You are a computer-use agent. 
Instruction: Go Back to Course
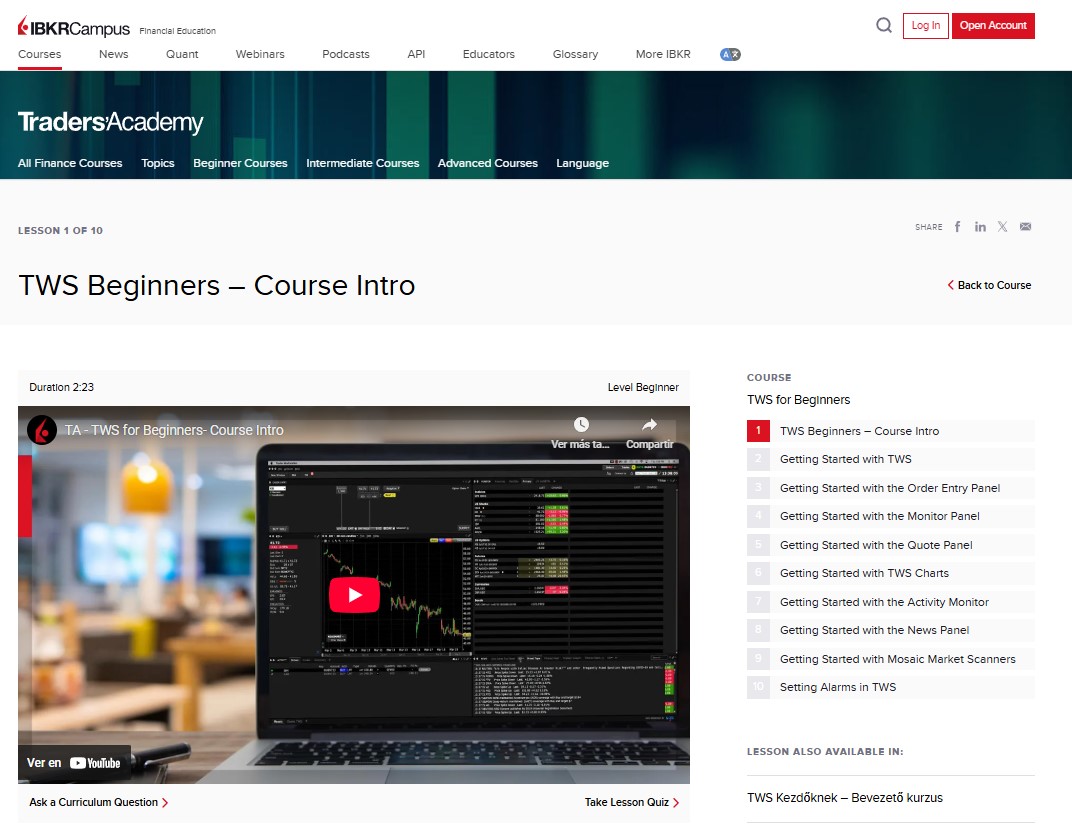click(x=989, y=285)
